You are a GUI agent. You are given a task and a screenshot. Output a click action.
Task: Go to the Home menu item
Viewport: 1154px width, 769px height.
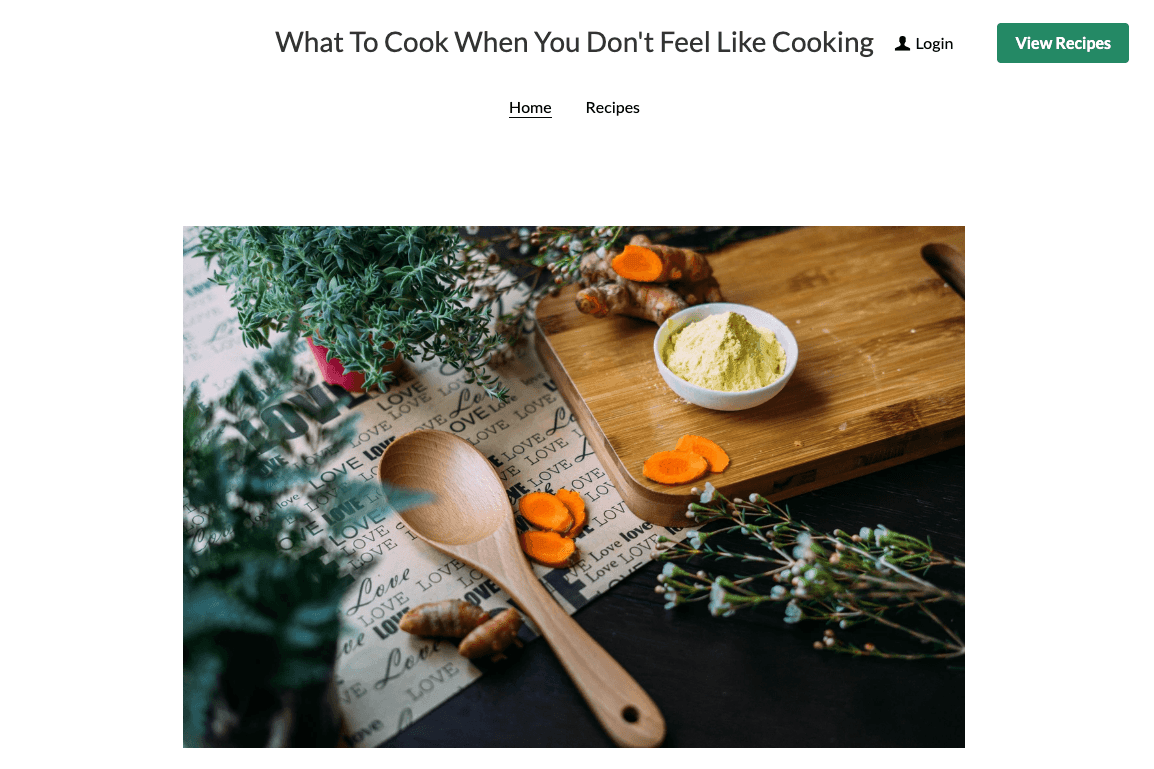tap(530, 107)
